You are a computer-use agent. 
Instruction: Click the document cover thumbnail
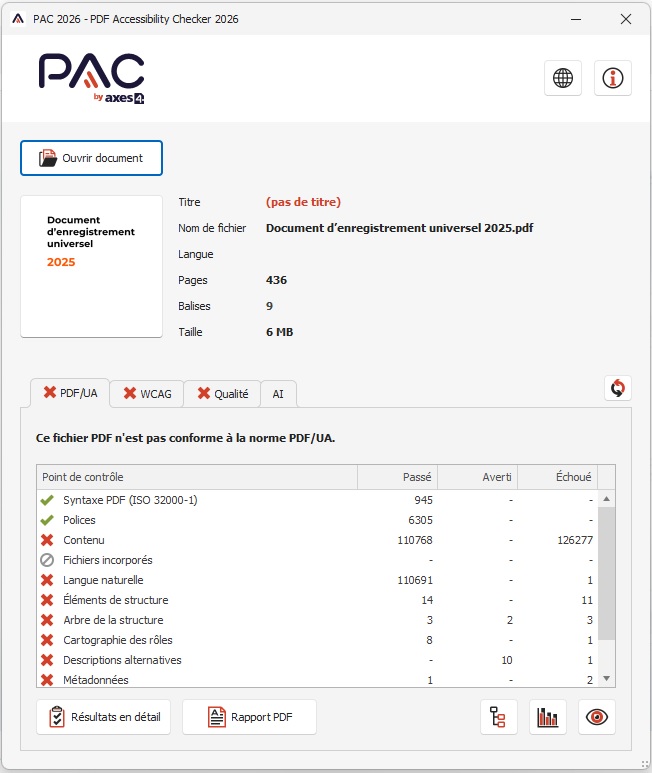click(x=91, y=266)
